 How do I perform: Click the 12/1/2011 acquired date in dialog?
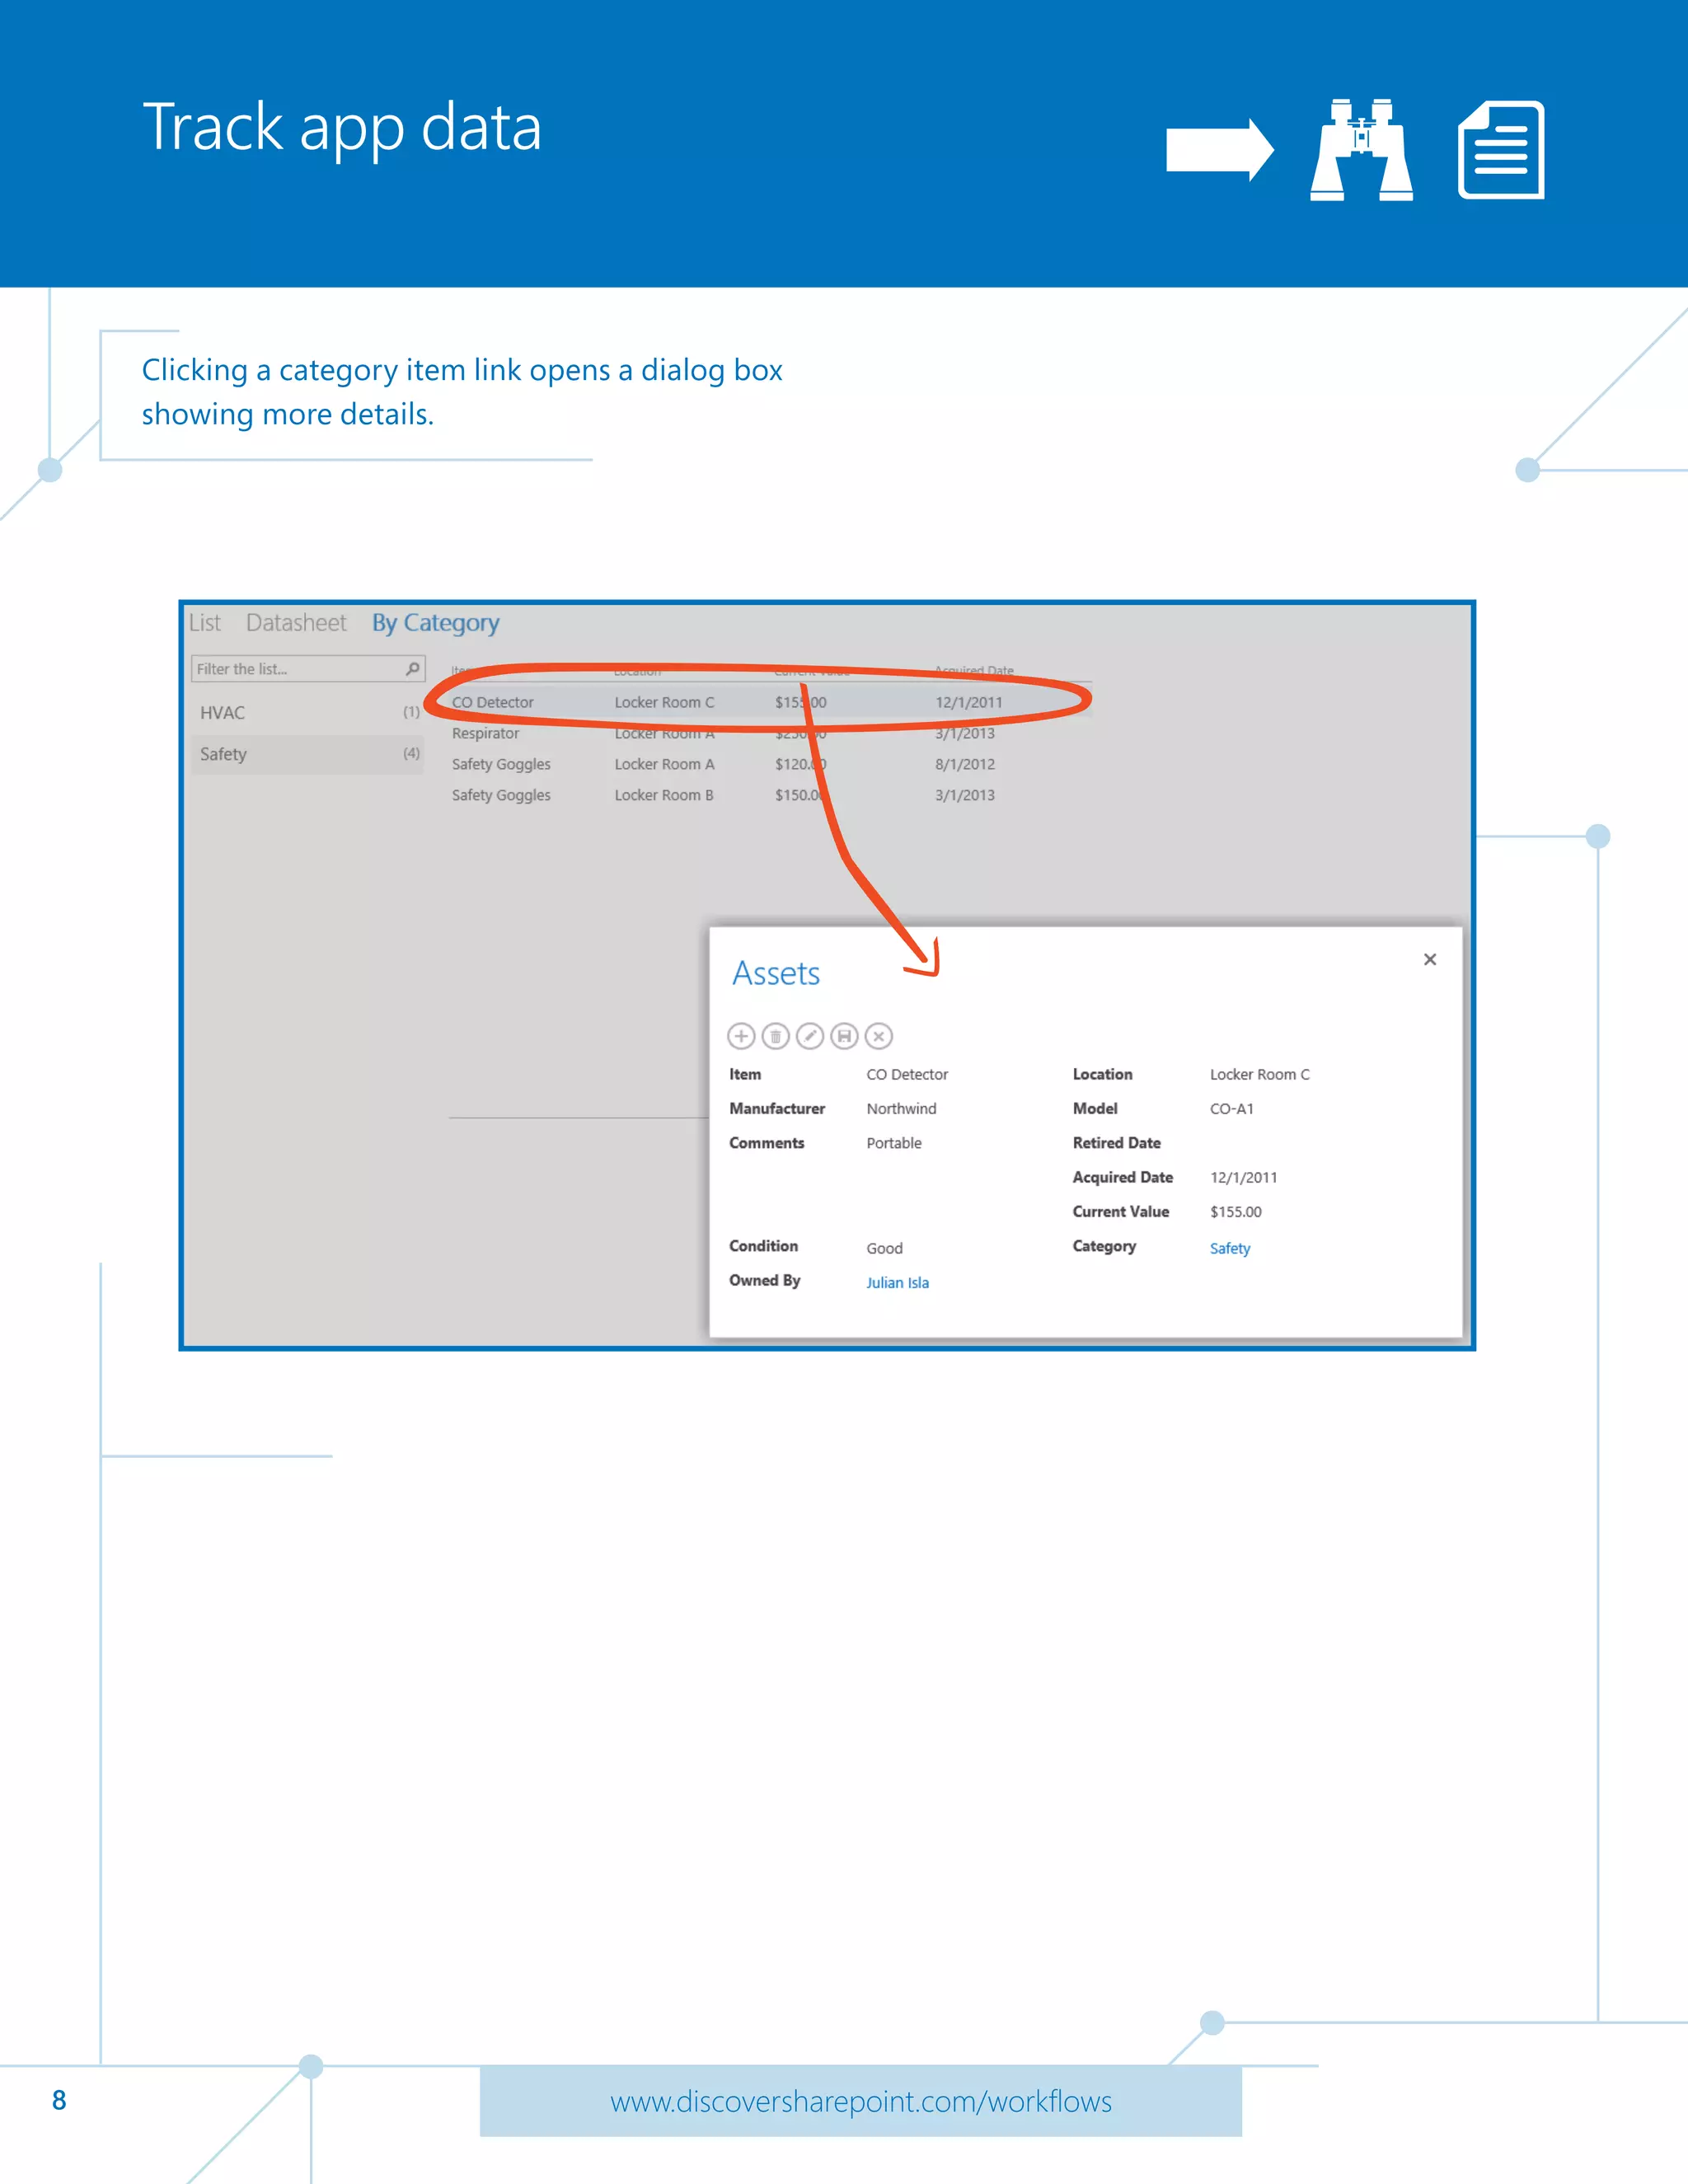(x=1243, y=1177)
